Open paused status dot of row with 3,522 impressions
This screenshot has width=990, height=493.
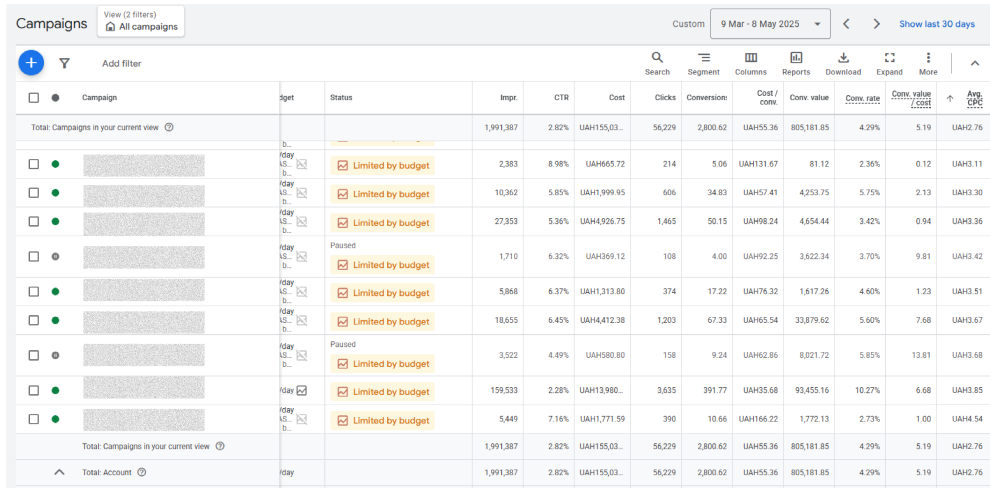pos(56,355)
